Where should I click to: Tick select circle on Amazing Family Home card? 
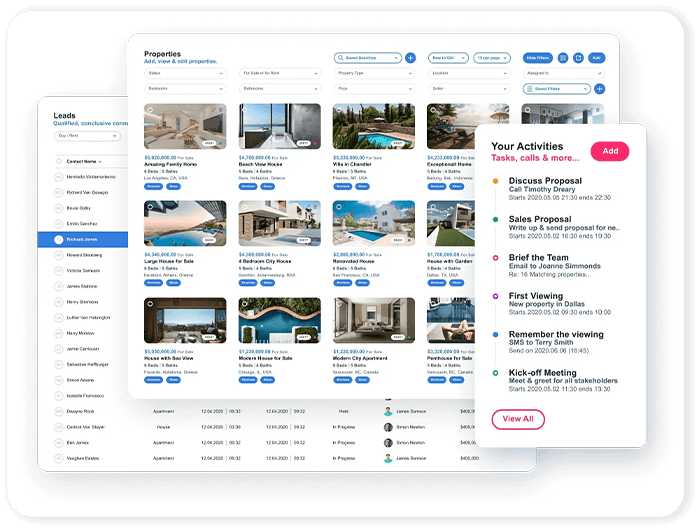pos(150,110)
